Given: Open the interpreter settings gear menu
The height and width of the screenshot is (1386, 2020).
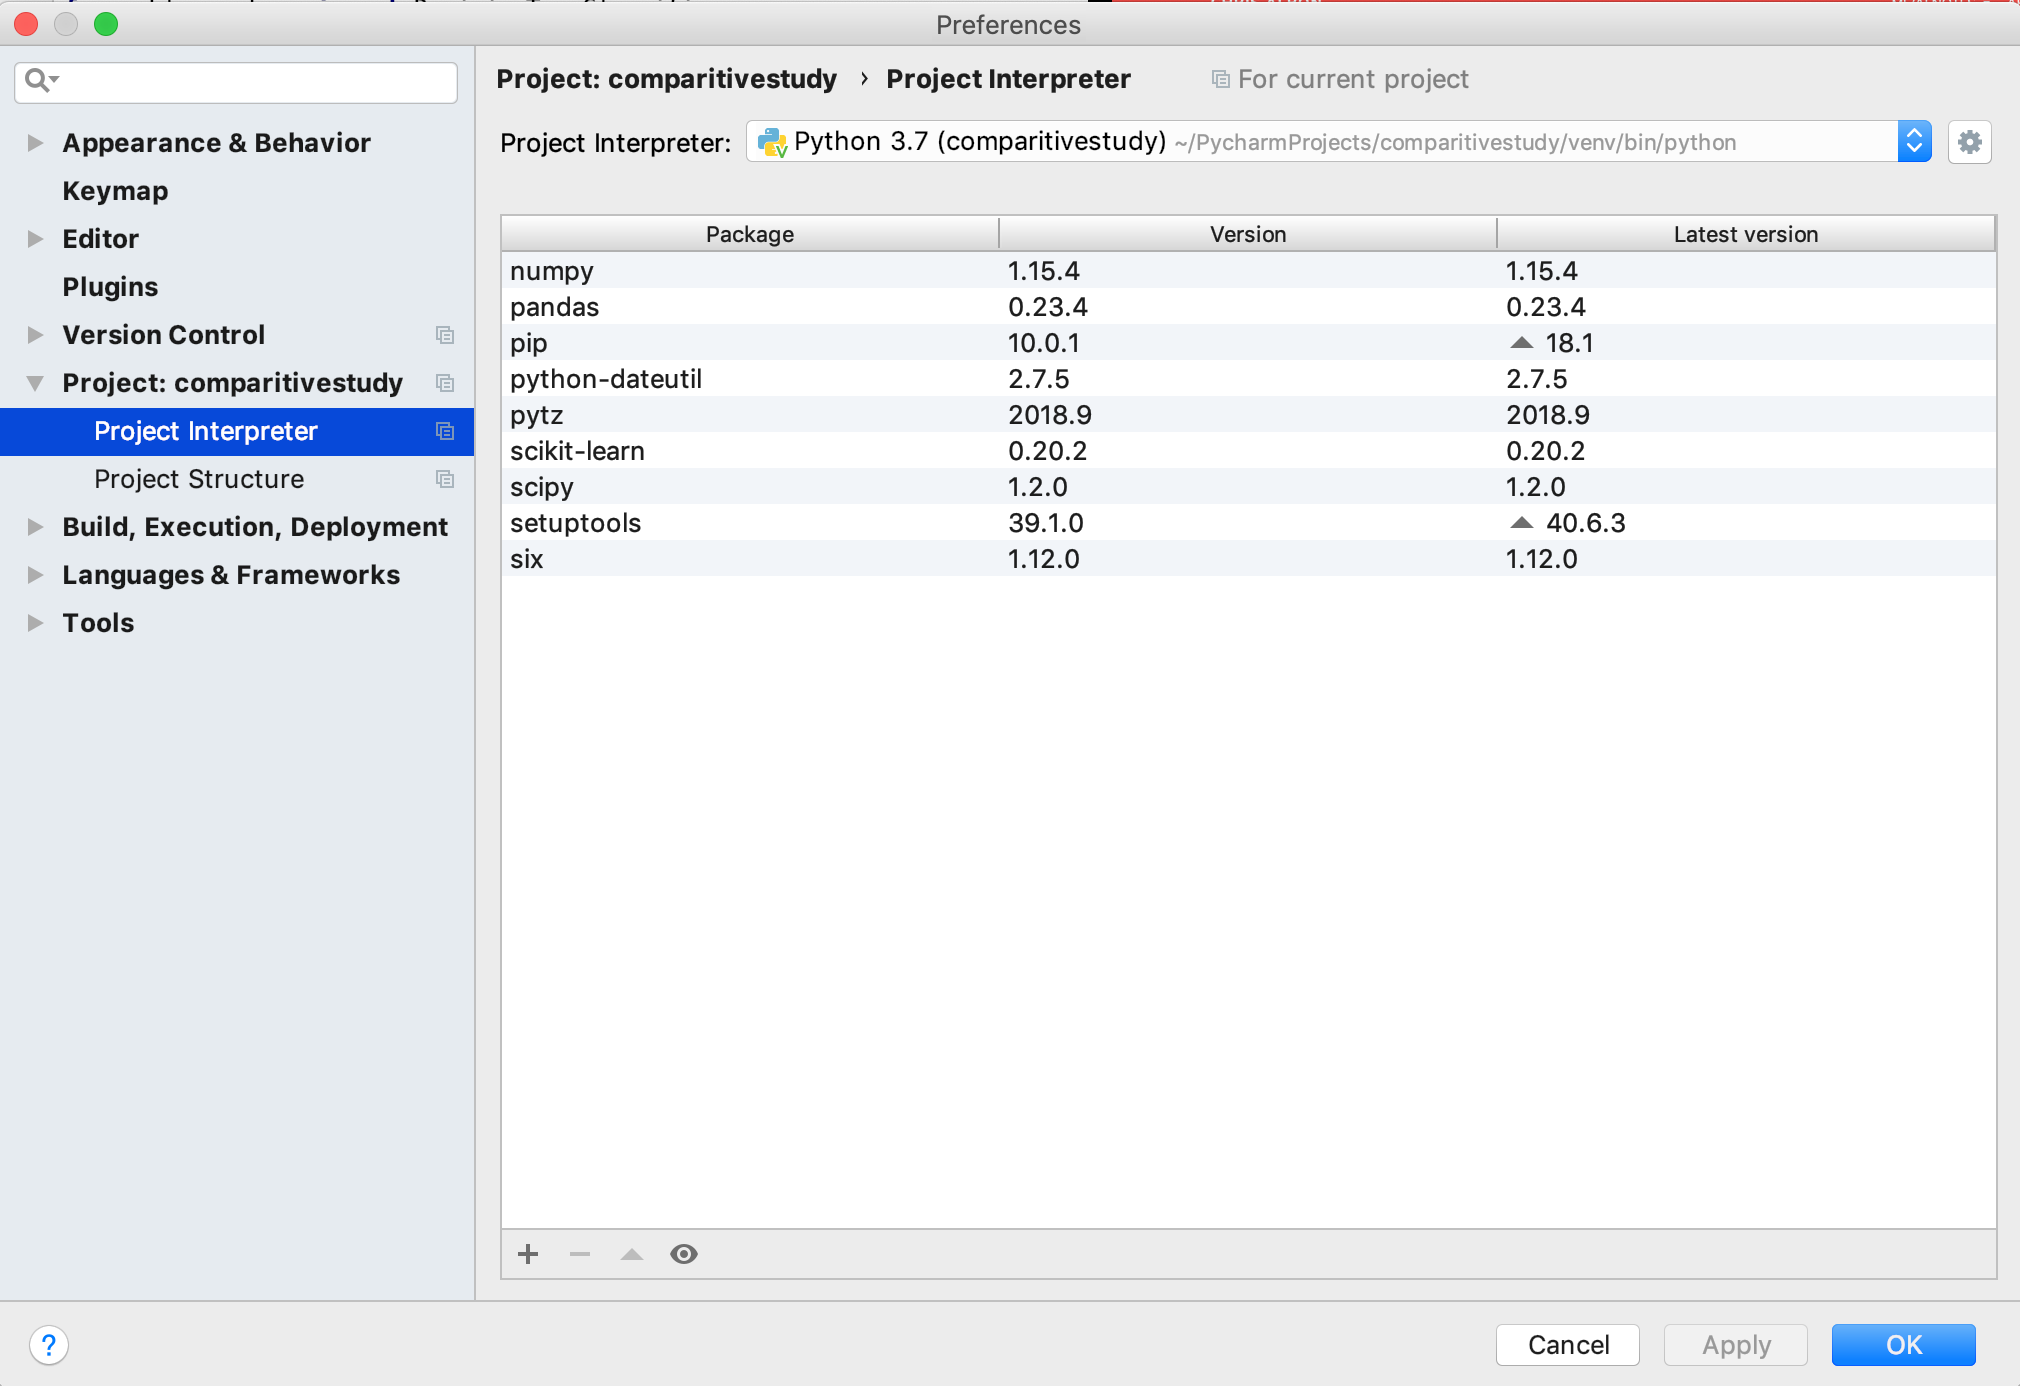Looking at the screenshot, I should tap(1970, 142).
